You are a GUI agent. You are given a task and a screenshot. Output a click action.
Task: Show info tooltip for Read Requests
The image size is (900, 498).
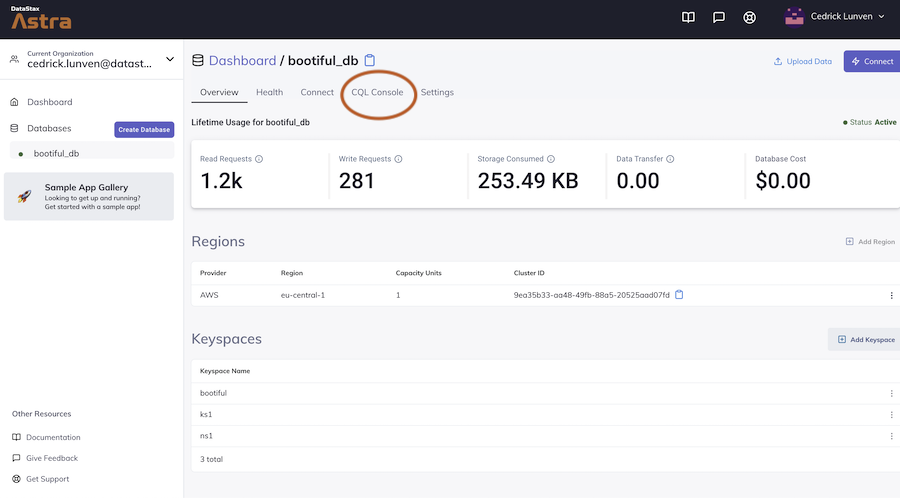coord(259,159)
